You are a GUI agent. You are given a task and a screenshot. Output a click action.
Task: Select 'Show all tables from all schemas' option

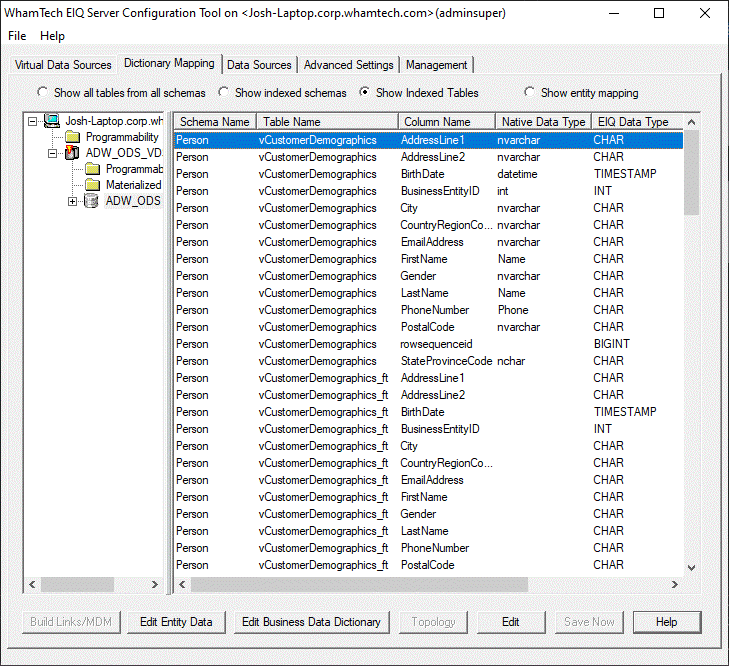[x=42, y=93]
